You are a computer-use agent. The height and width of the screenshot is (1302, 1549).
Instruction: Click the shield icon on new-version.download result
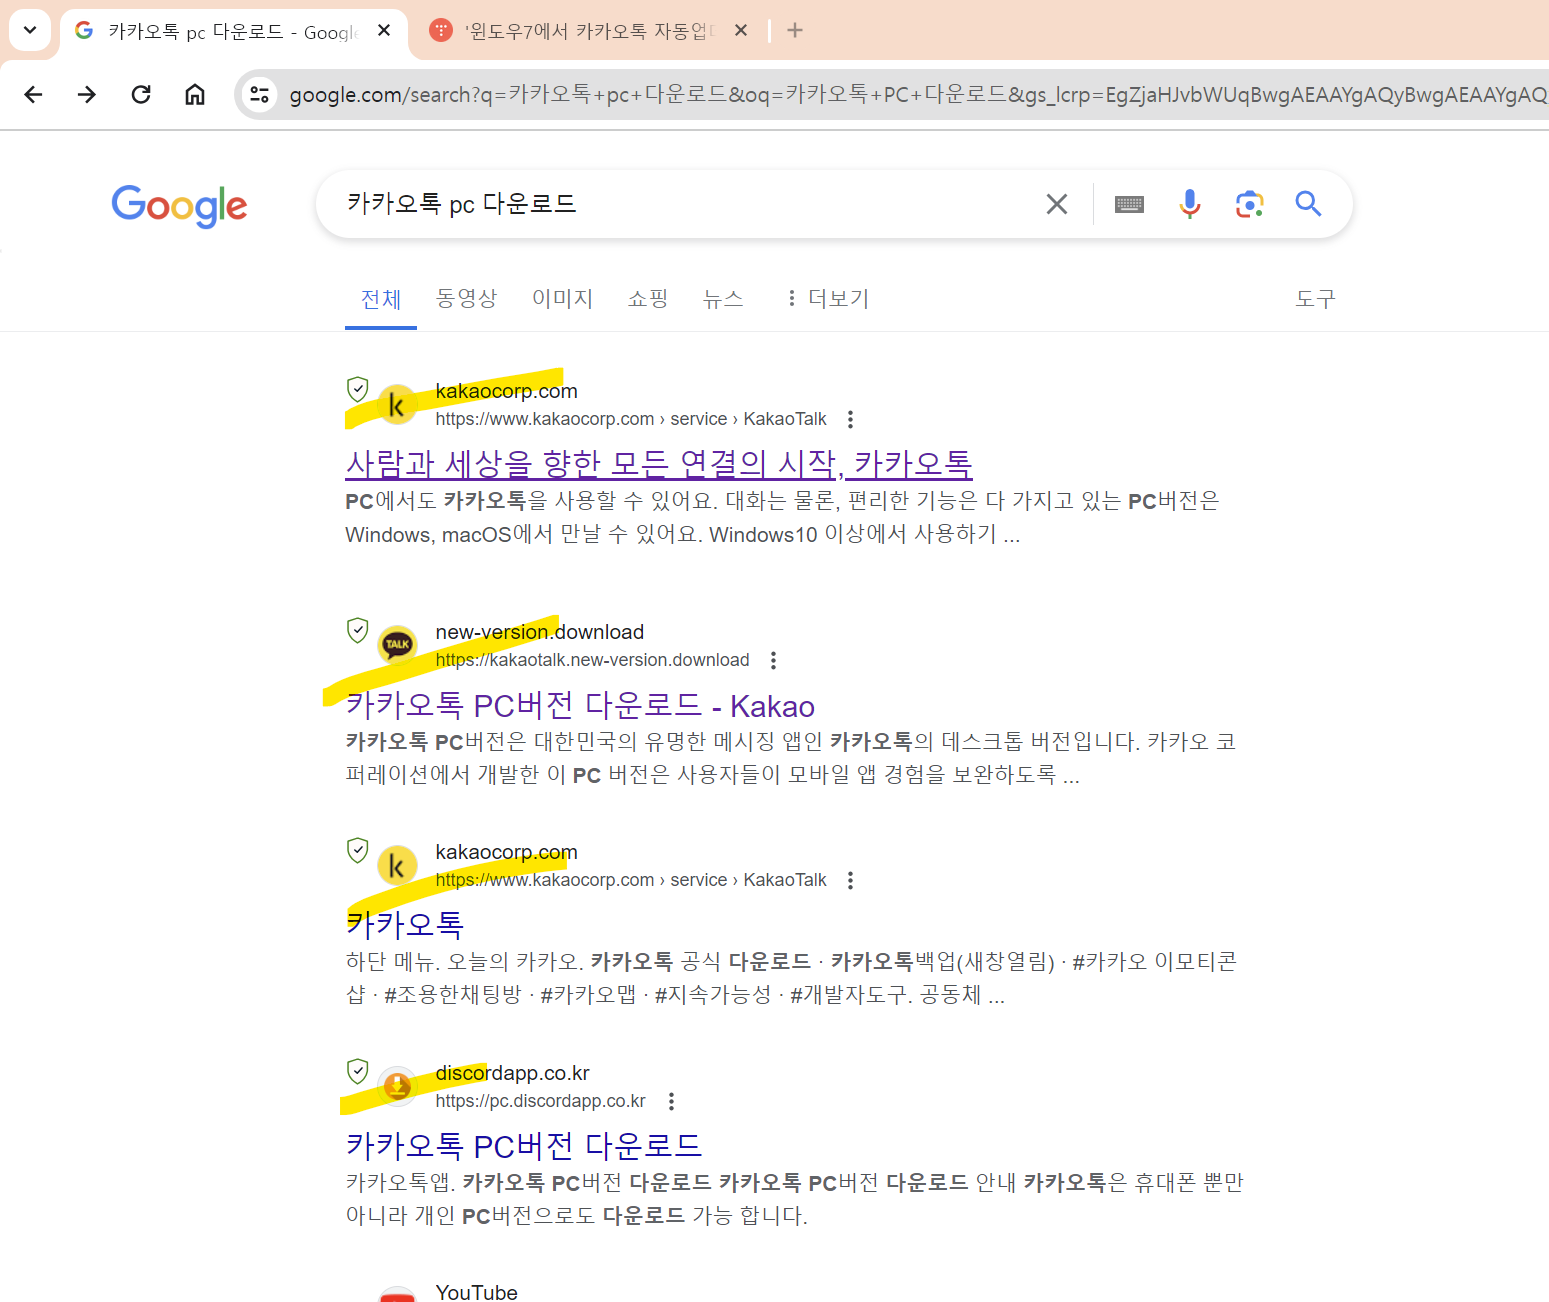pyautogui.click(x=358, y=630)
